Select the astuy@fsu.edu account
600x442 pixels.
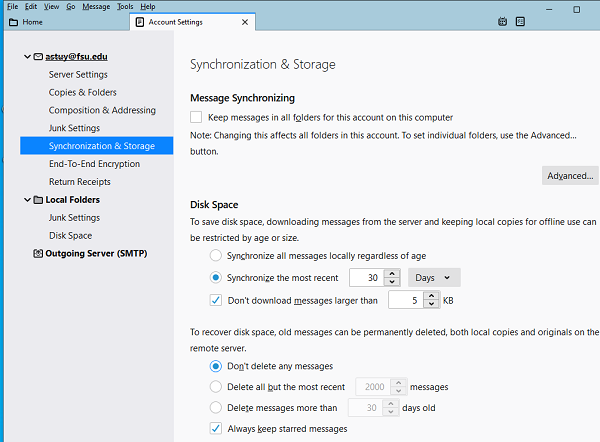(x=76, y=57)
